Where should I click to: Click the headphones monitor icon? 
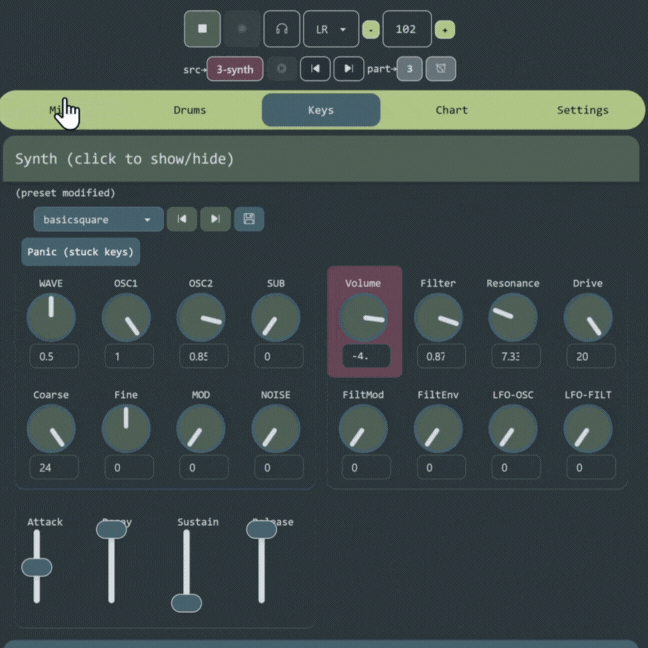(x=282, y=30)
